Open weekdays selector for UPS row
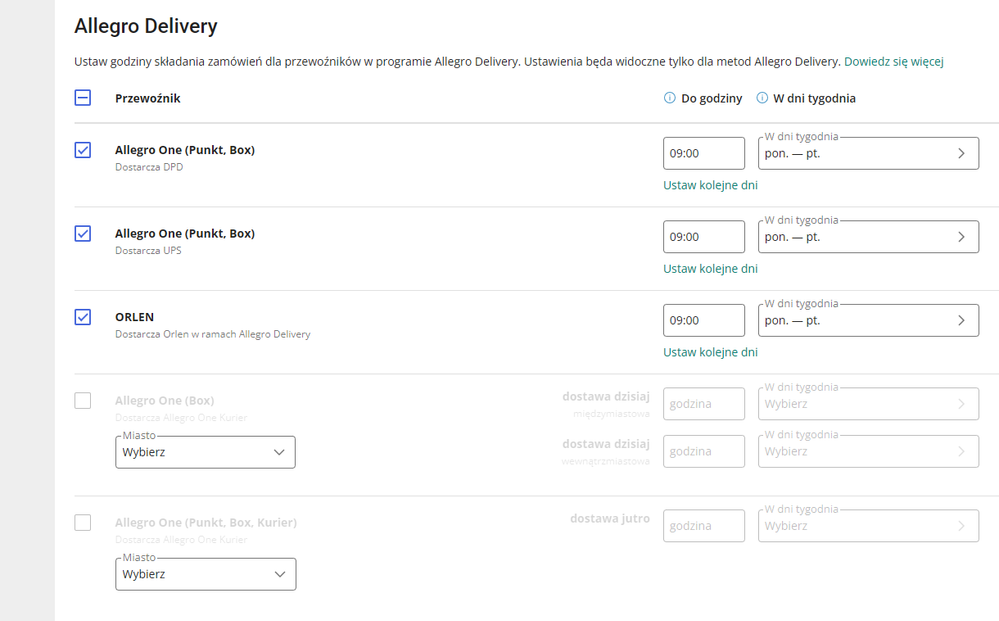999x621 pixels. [868, 237]
